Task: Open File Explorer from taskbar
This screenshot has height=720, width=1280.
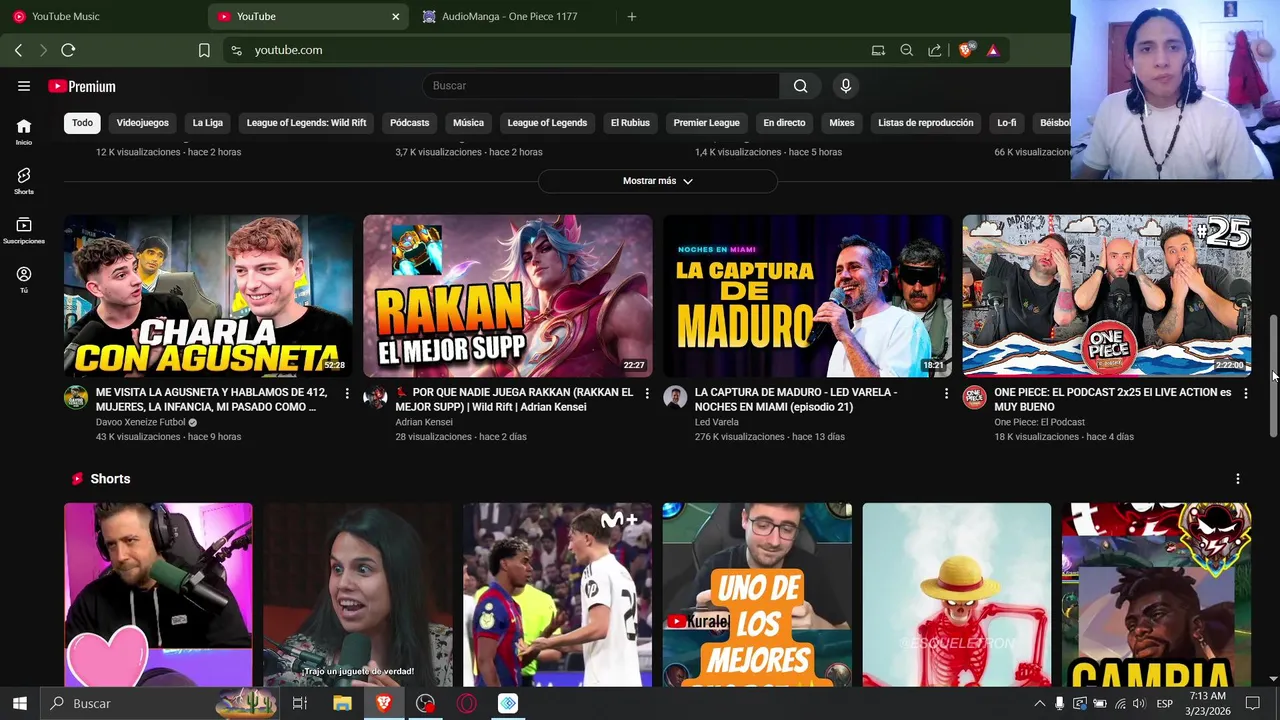Action: (342, 703)
